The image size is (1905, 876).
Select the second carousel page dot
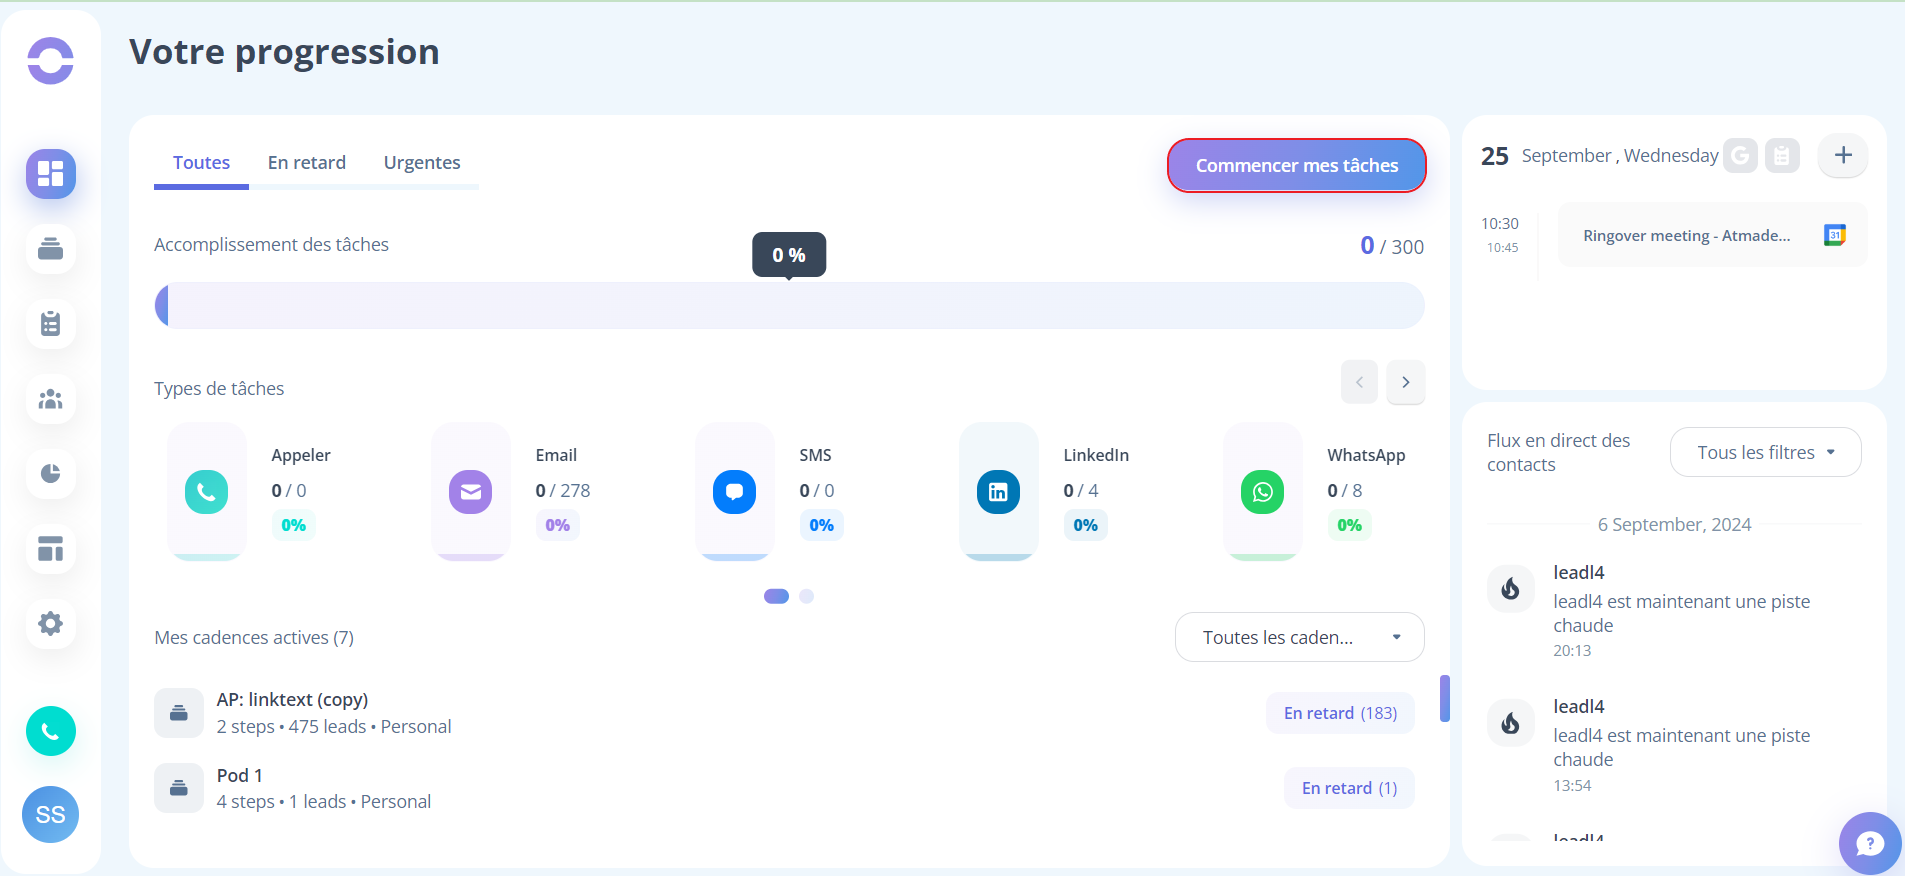click(807, 596)
